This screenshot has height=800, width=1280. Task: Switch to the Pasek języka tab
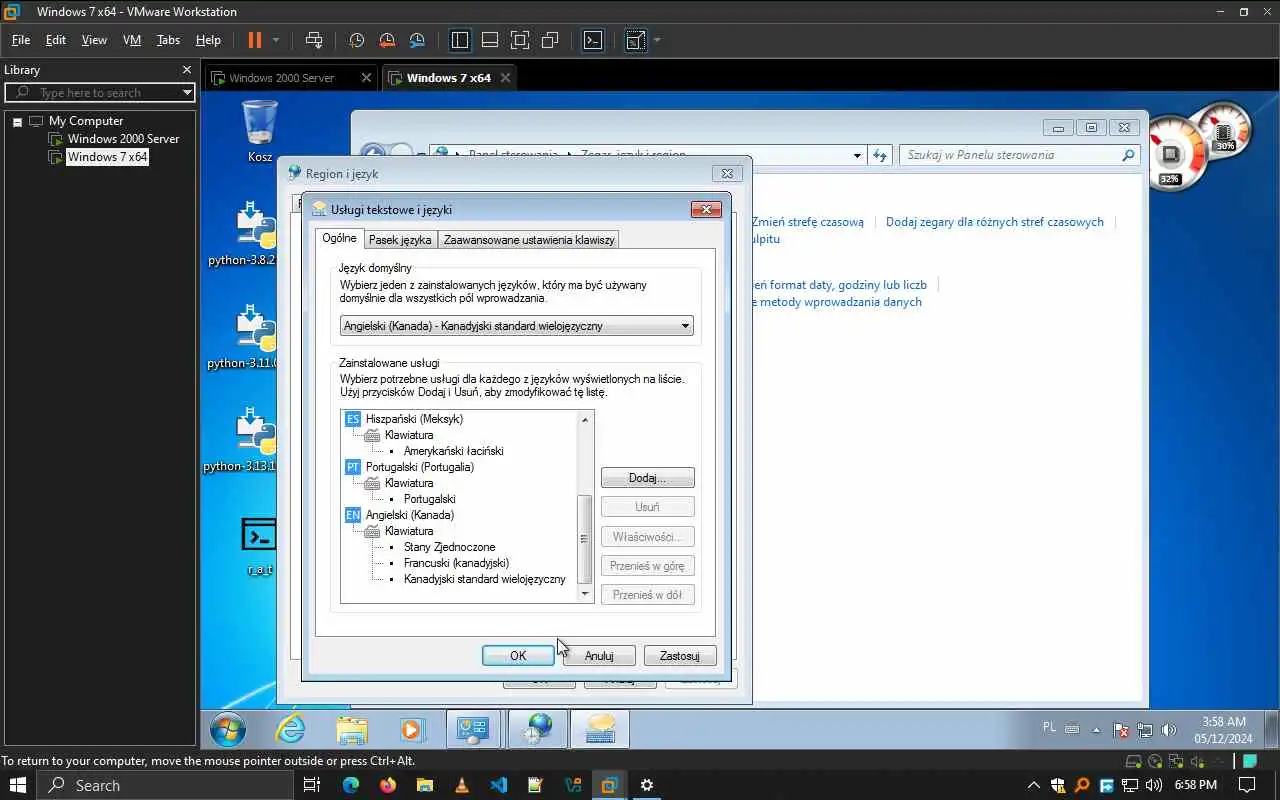pyautogui.click(x=400, y=240)
